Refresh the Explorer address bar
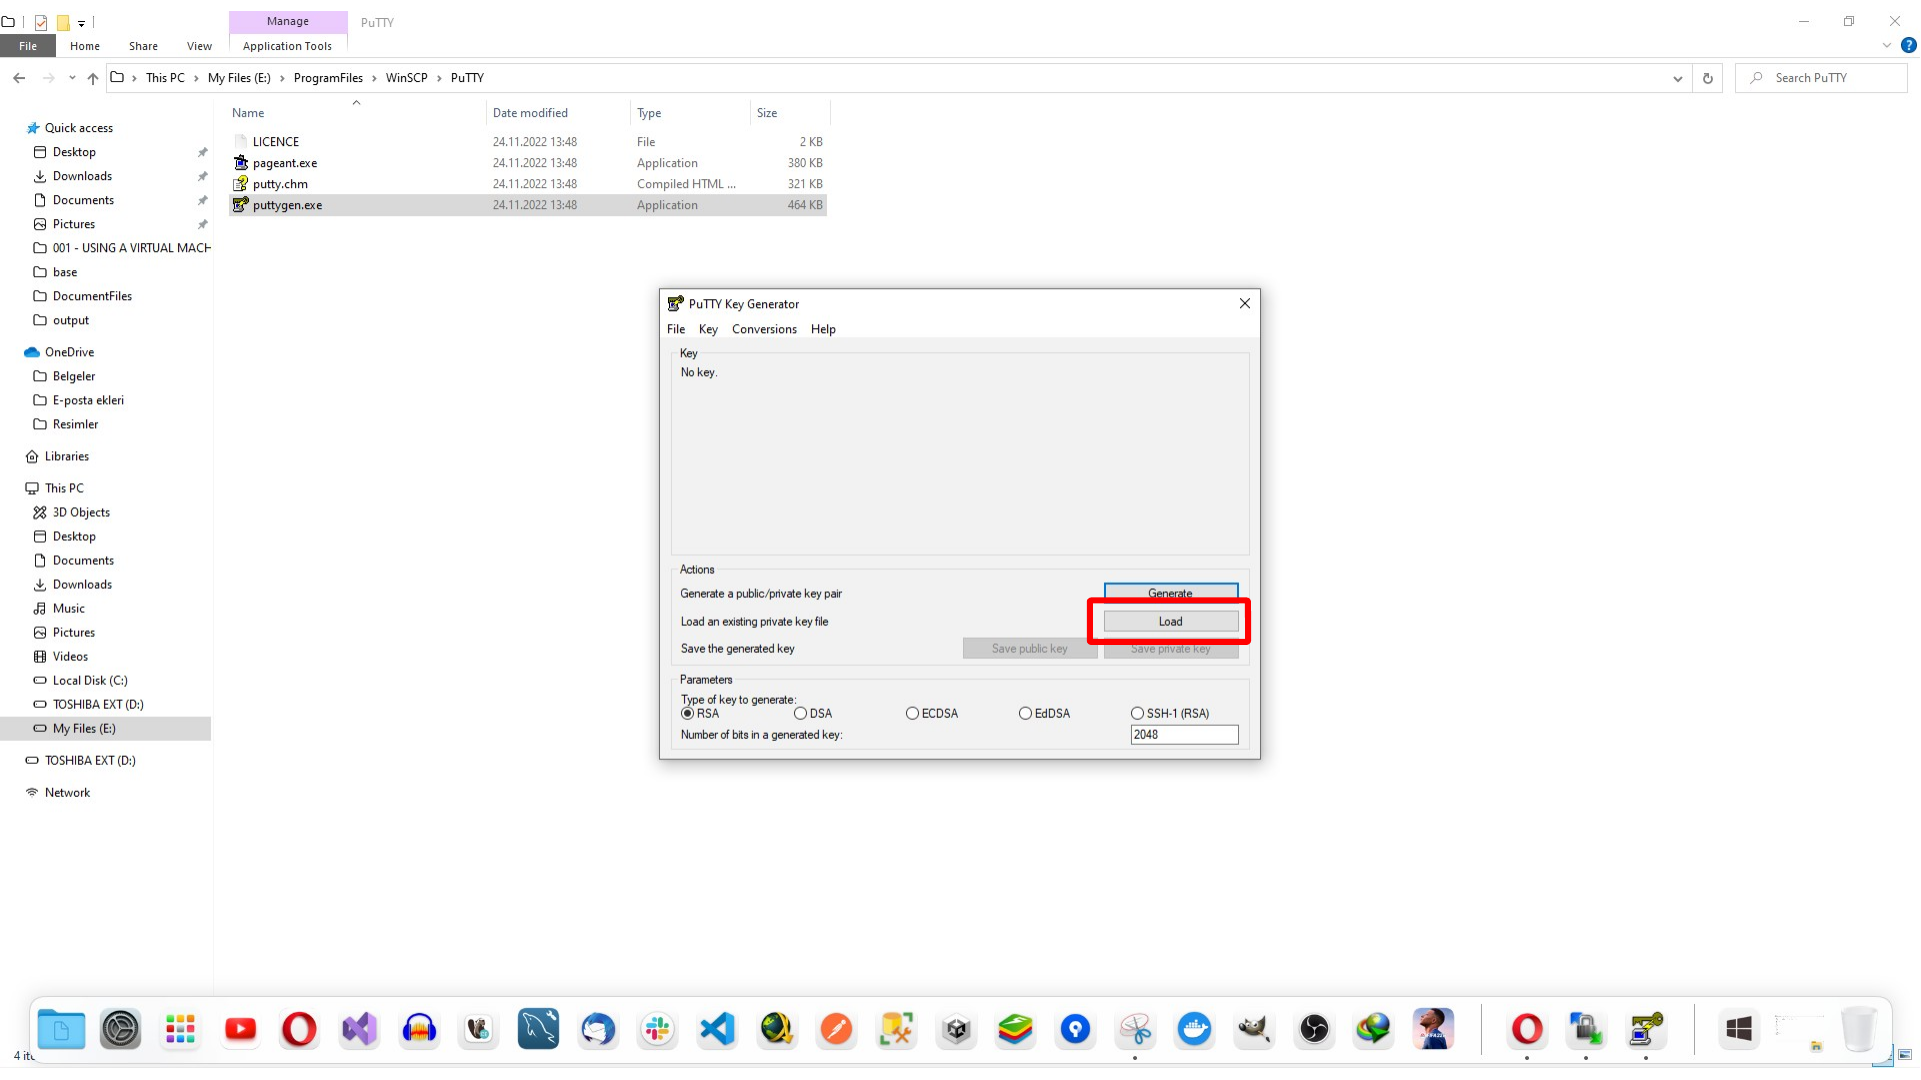The image size is (1921, 1080). [1708, 78]
